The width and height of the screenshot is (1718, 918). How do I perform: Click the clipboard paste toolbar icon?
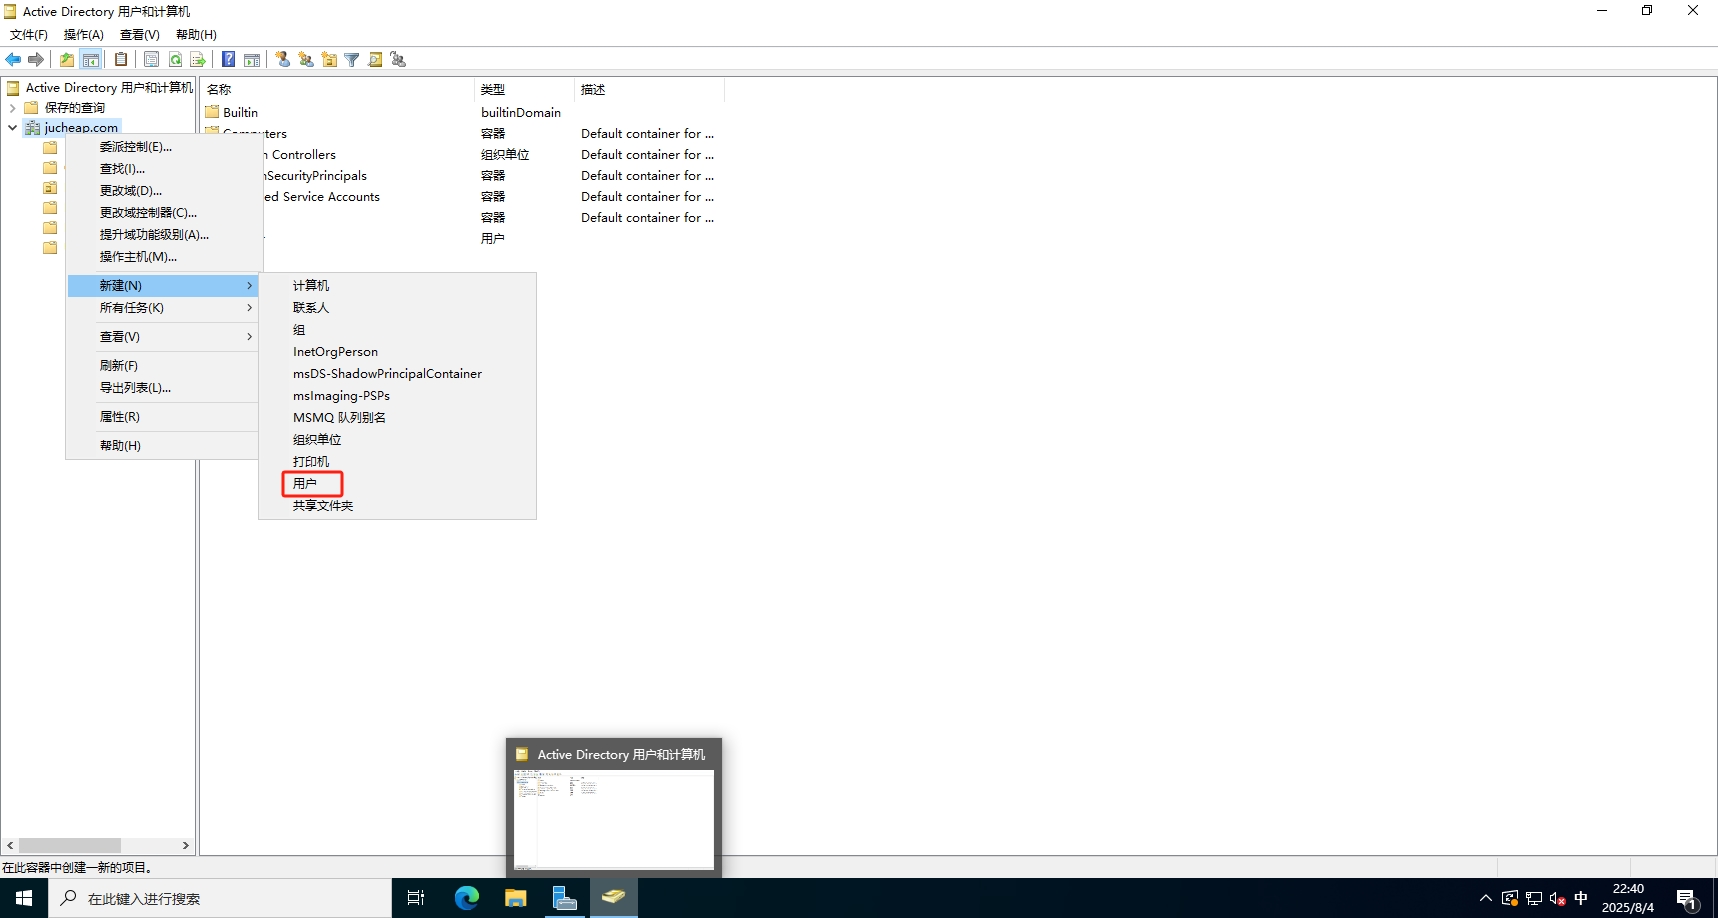click(121, 60)
